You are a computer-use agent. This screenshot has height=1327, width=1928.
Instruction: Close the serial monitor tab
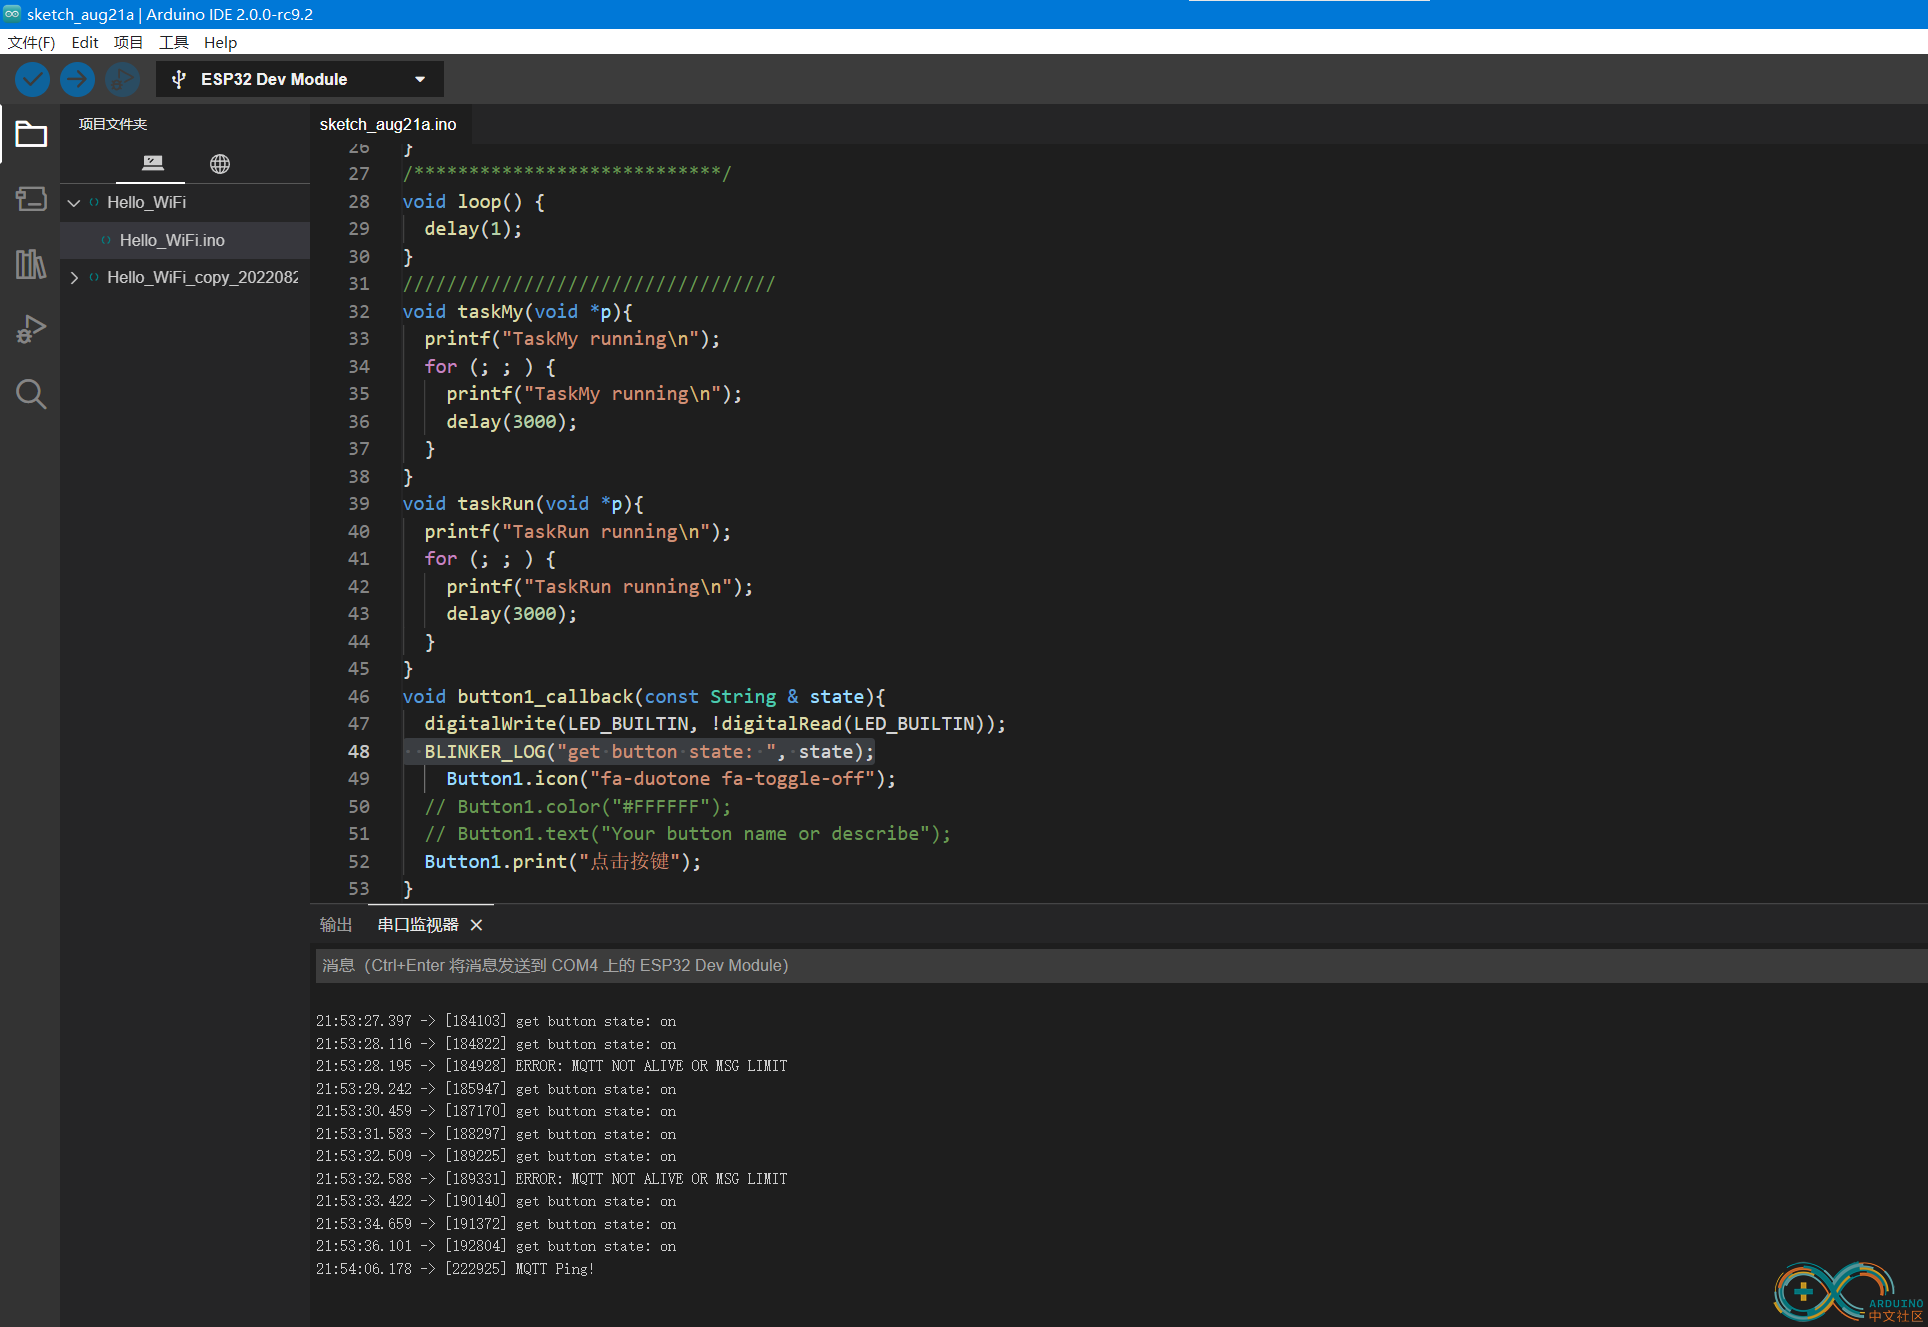pos(477,925)
